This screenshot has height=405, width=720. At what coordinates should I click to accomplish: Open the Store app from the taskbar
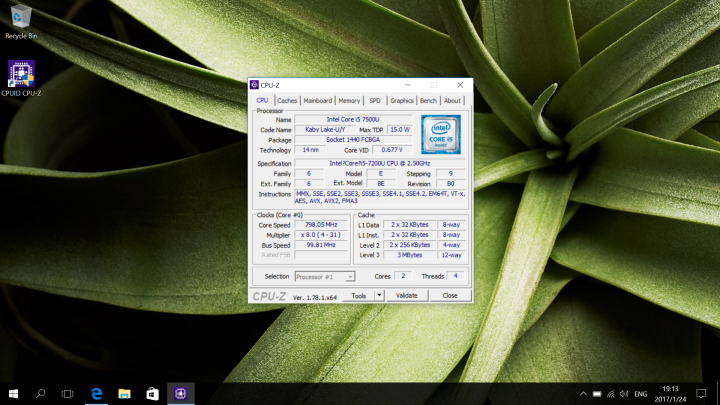[x=153, y=393]
